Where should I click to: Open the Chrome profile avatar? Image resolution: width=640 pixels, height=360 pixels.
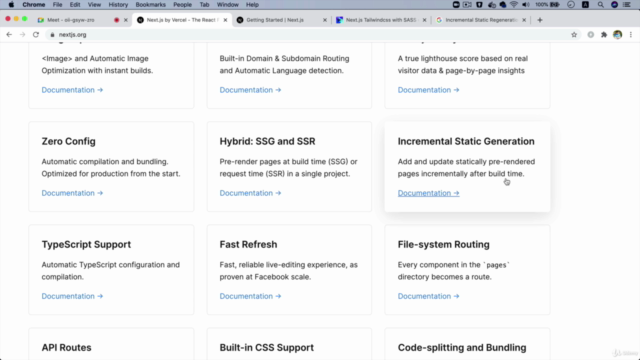click(618, 35)
